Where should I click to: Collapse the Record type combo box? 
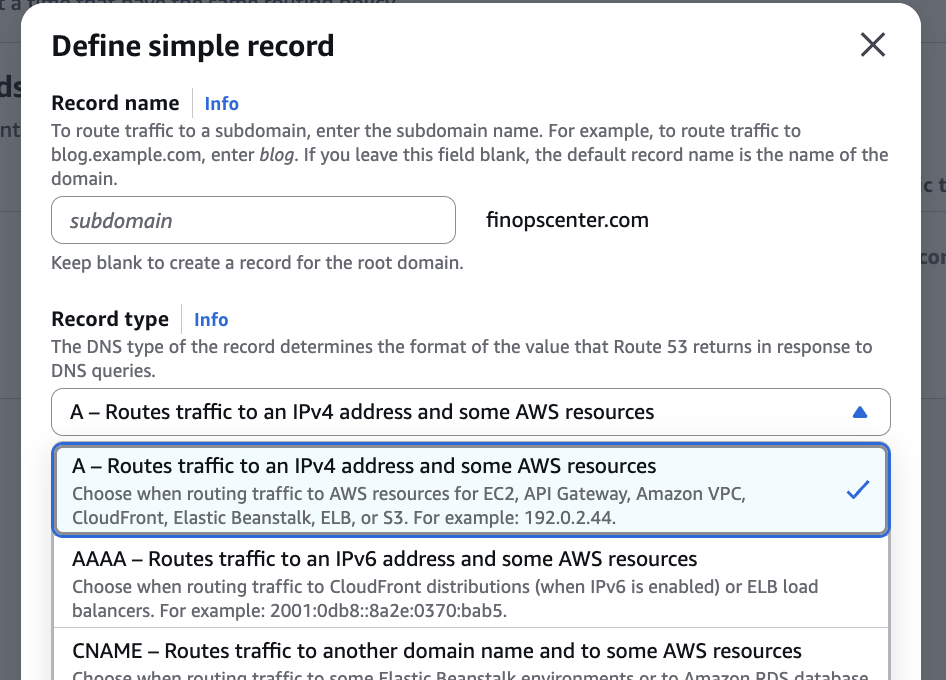pos(470,412)
